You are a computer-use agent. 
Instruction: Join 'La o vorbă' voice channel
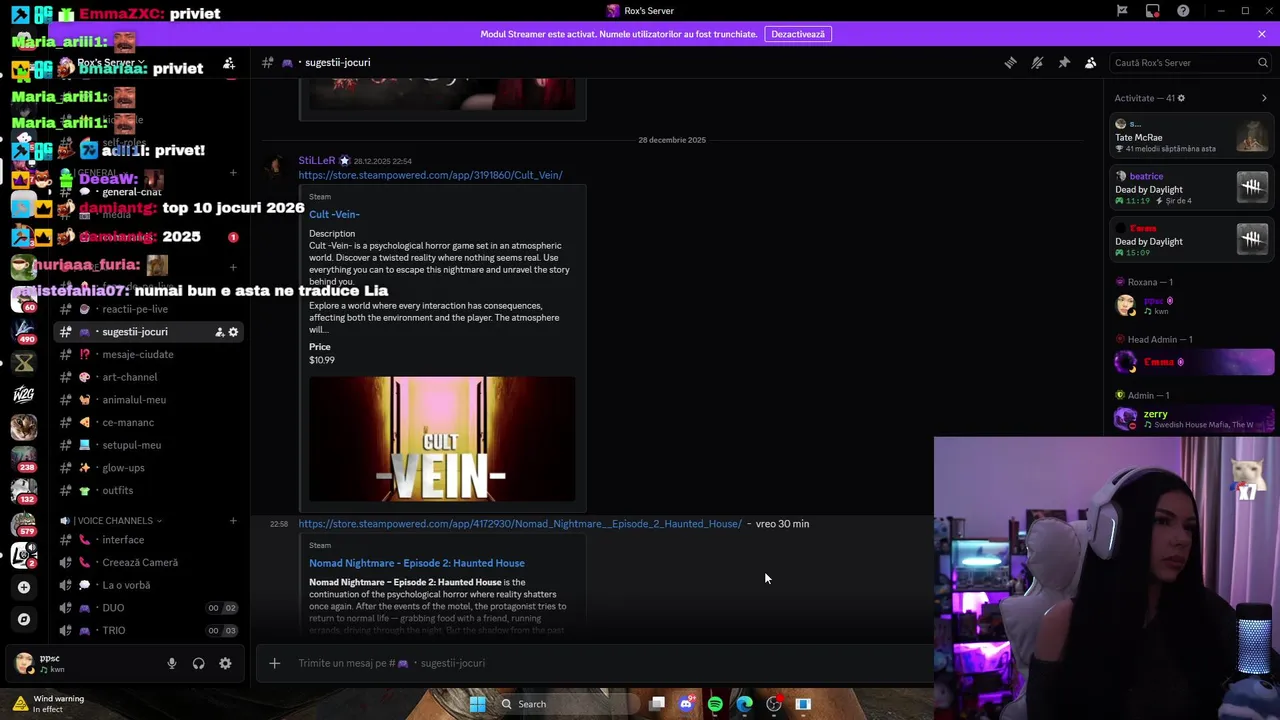pos(148,585)
